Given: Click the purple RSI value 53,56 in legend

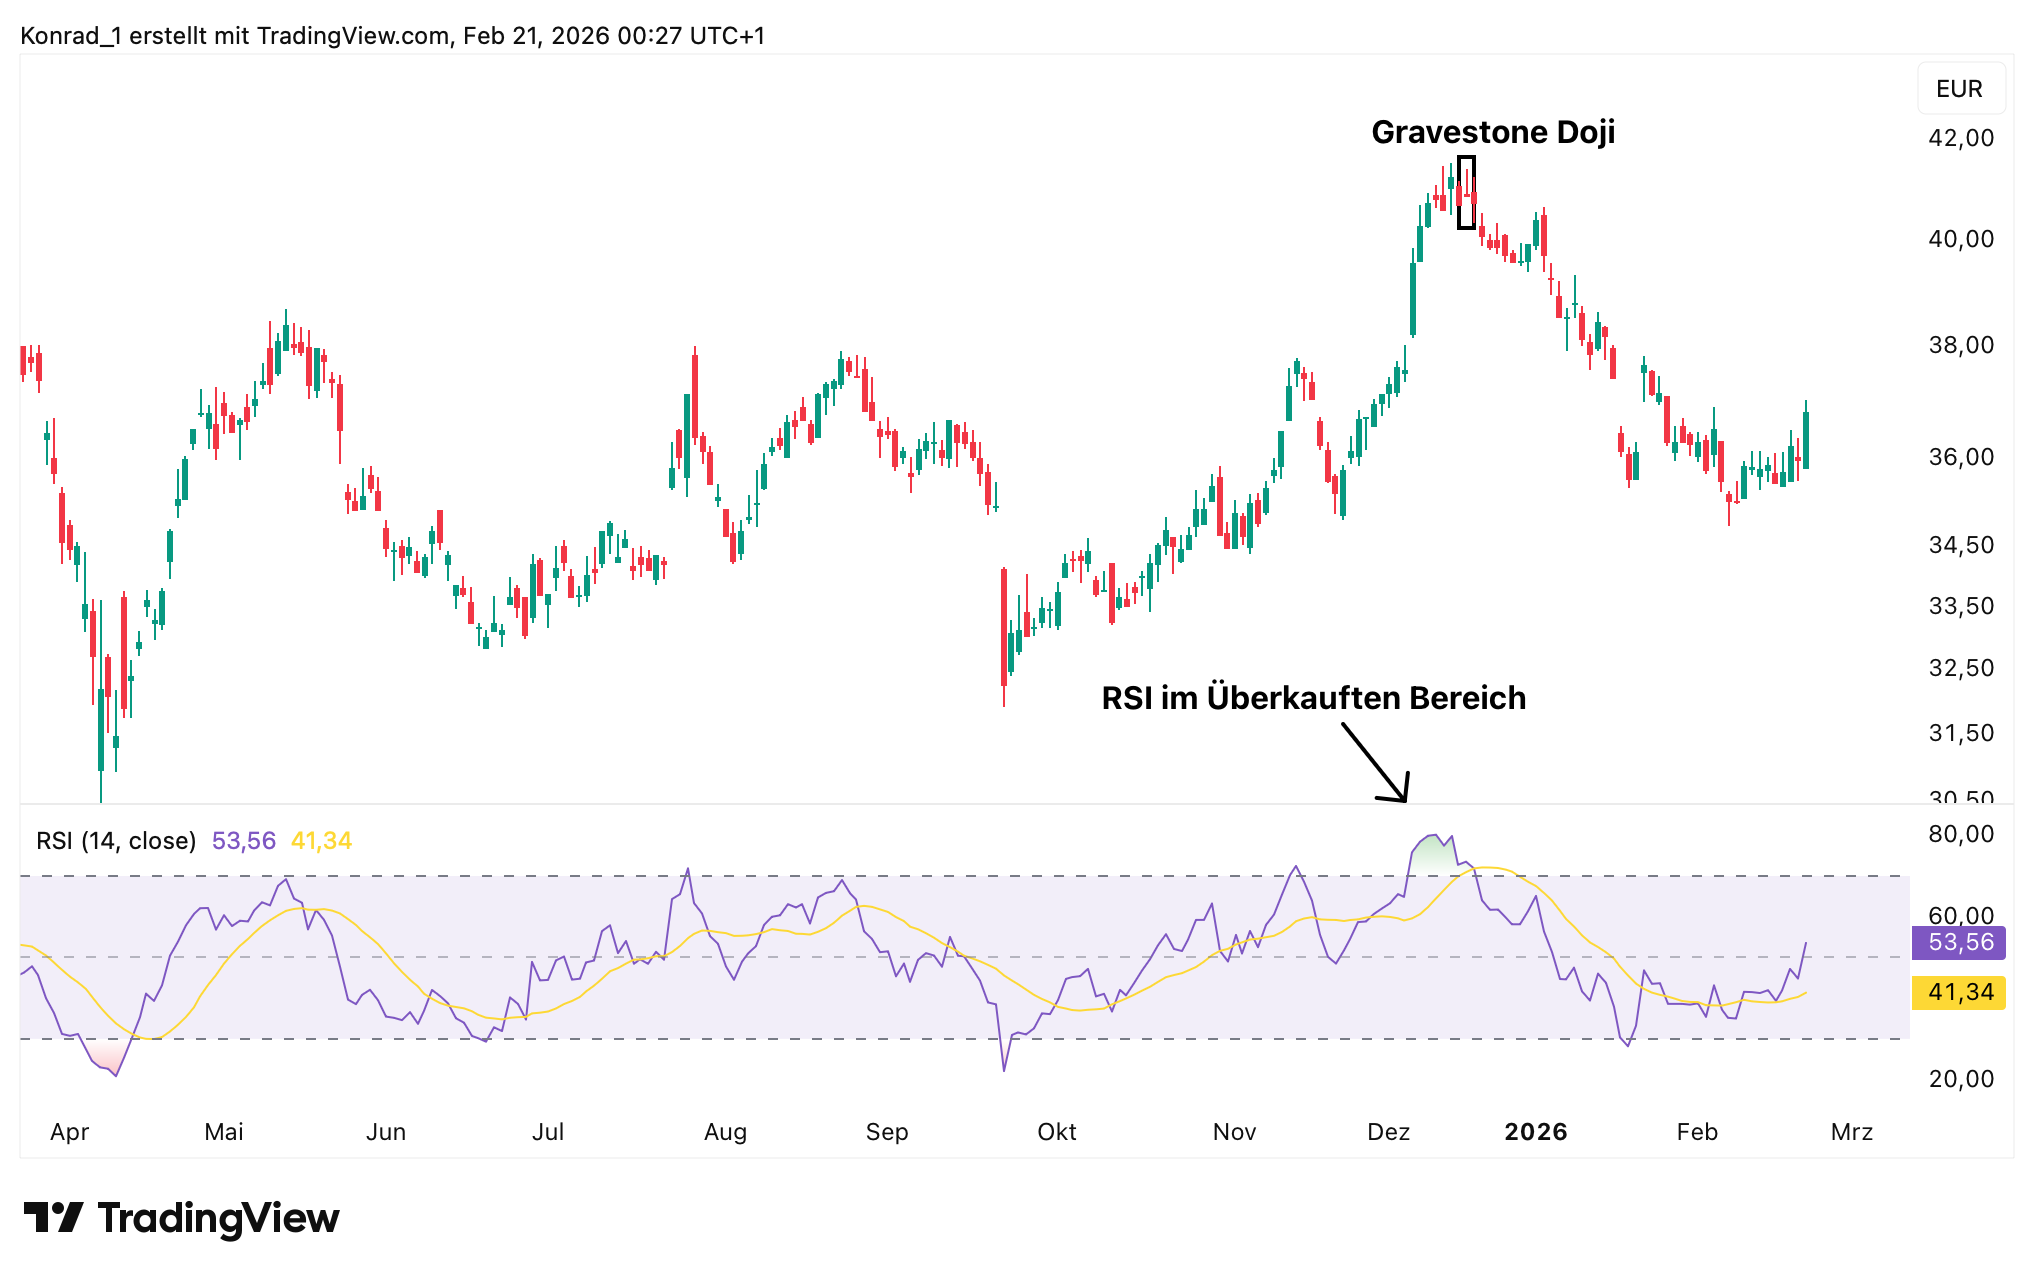Looking at the screenshot, I should tap(243, 841).
